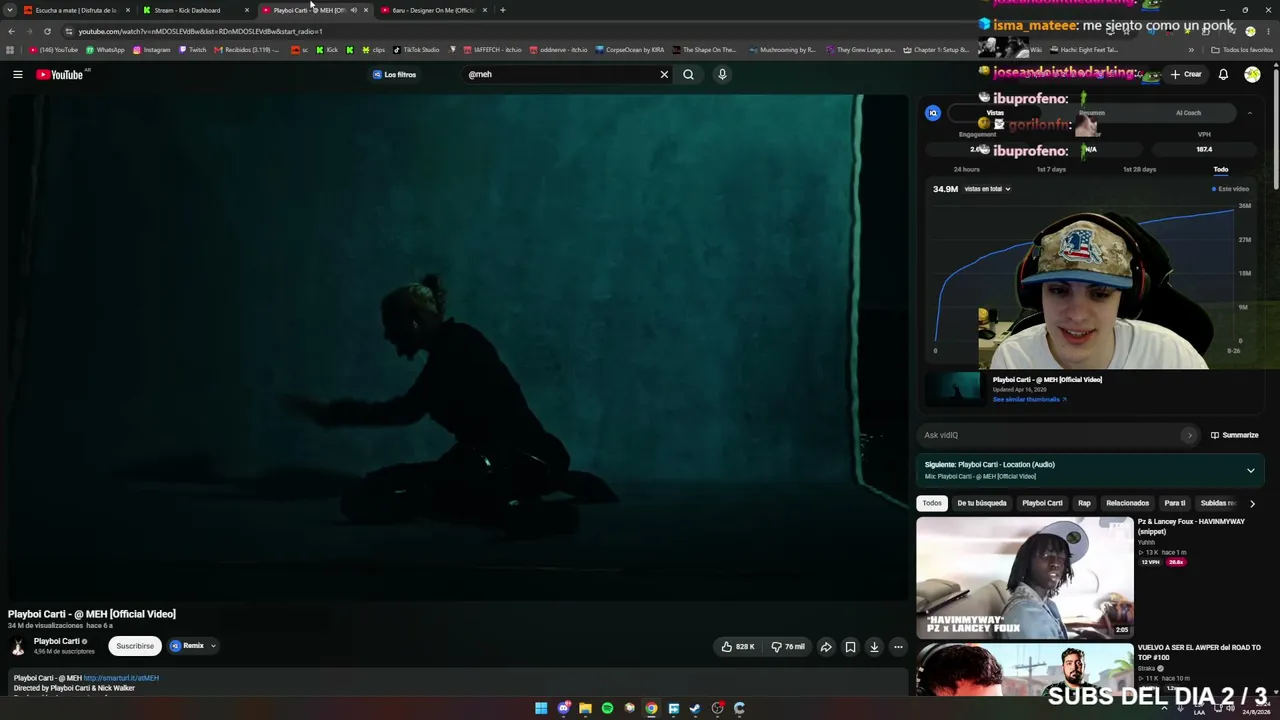Expand the Remix button dropdown arrow
Screen dimensions: 1280x720
pos(213,646)
